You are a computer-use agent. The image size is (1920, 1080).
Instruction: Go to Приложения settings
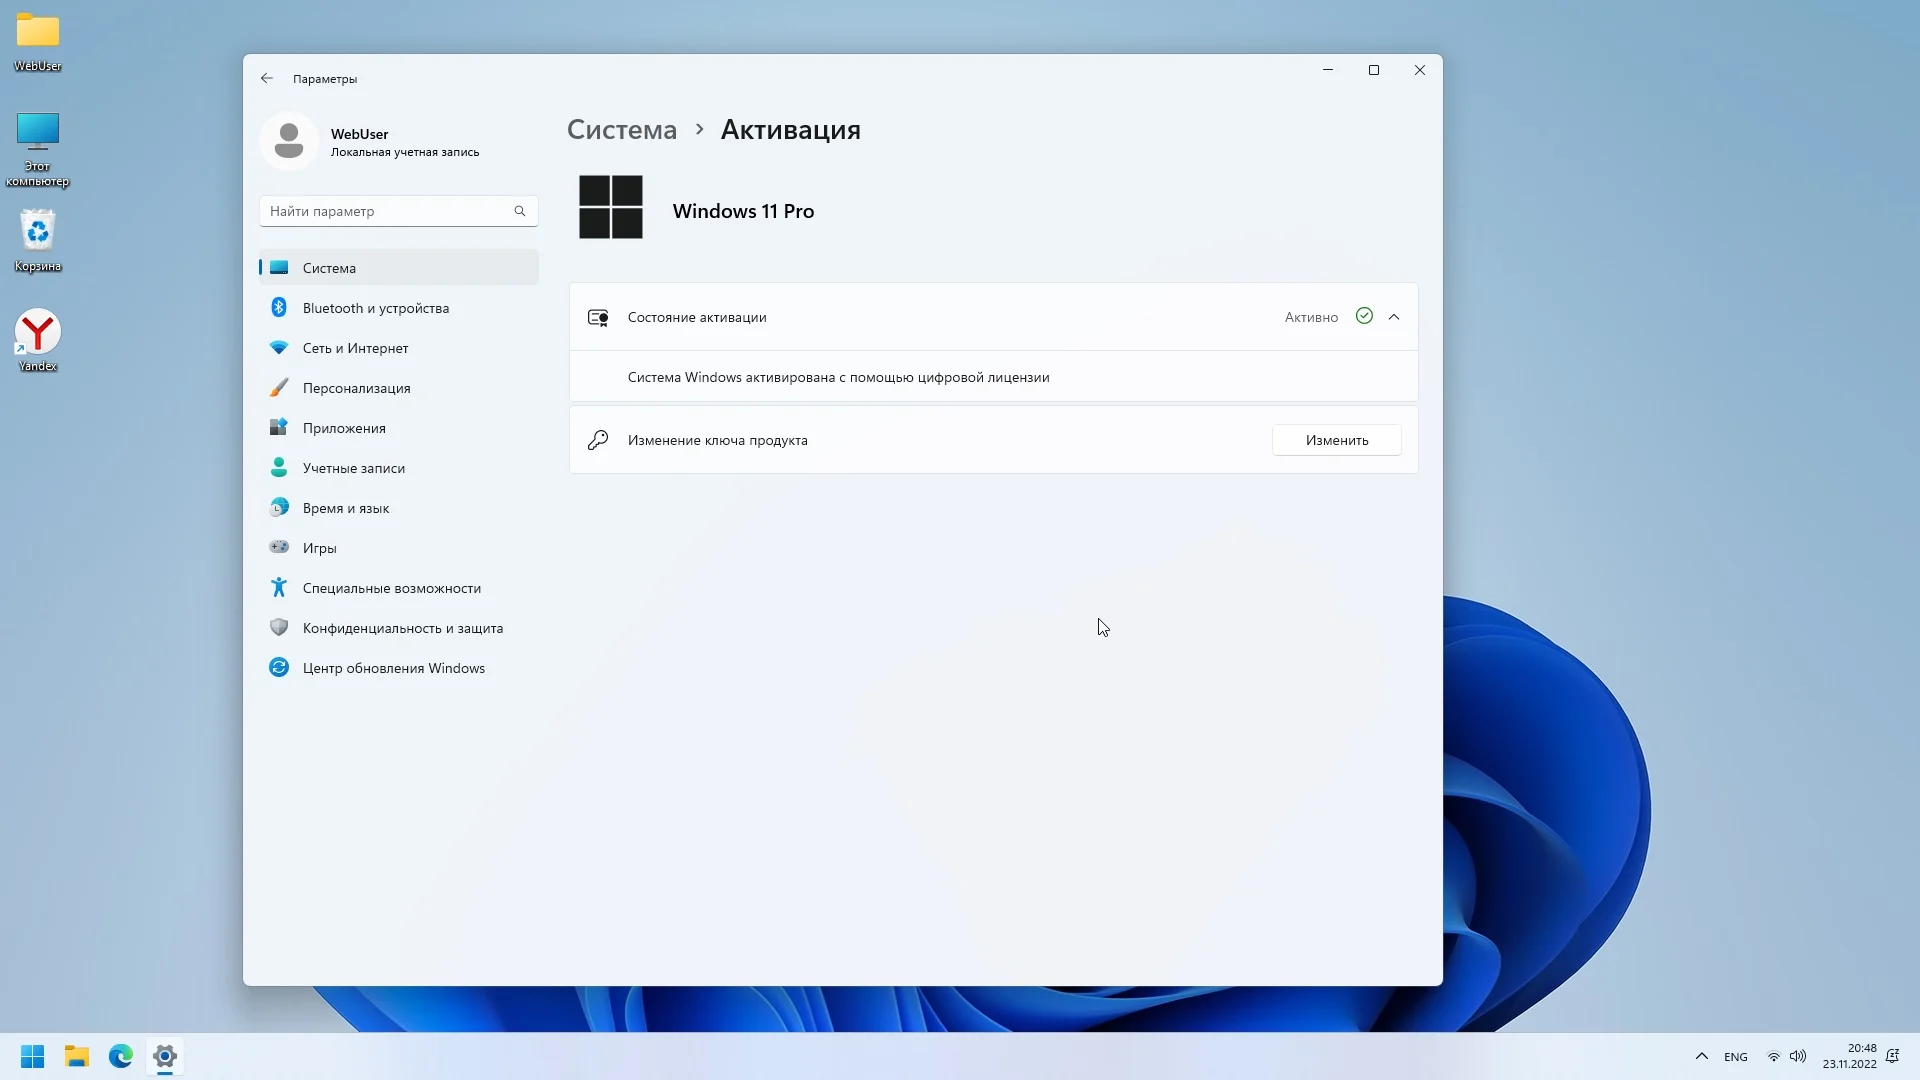[x=344, y=428]
